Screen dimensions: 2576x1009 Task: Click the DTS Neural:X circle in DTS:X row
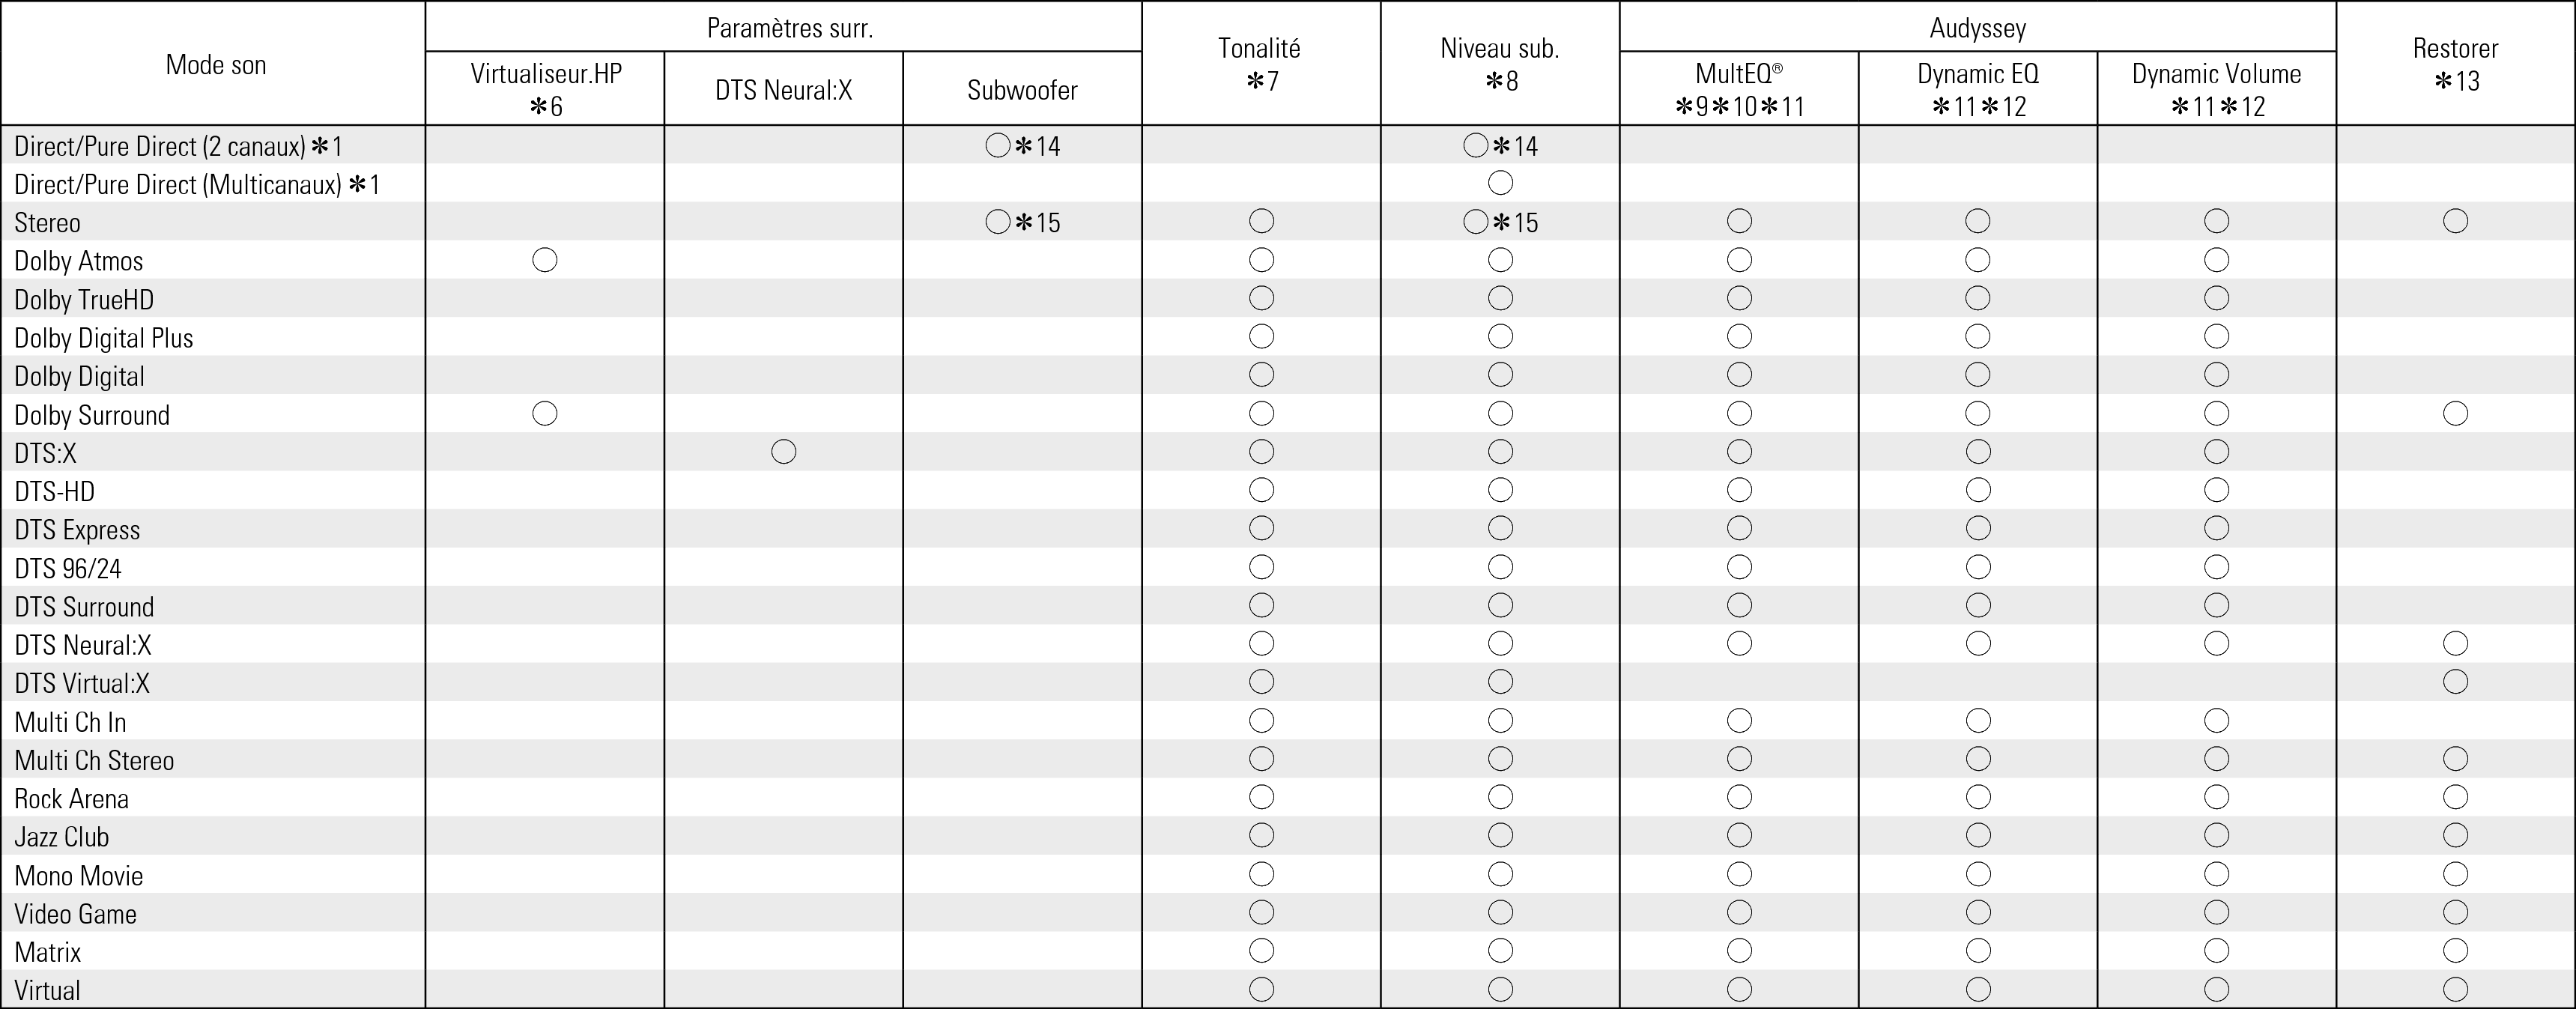(x=784, y=452)
